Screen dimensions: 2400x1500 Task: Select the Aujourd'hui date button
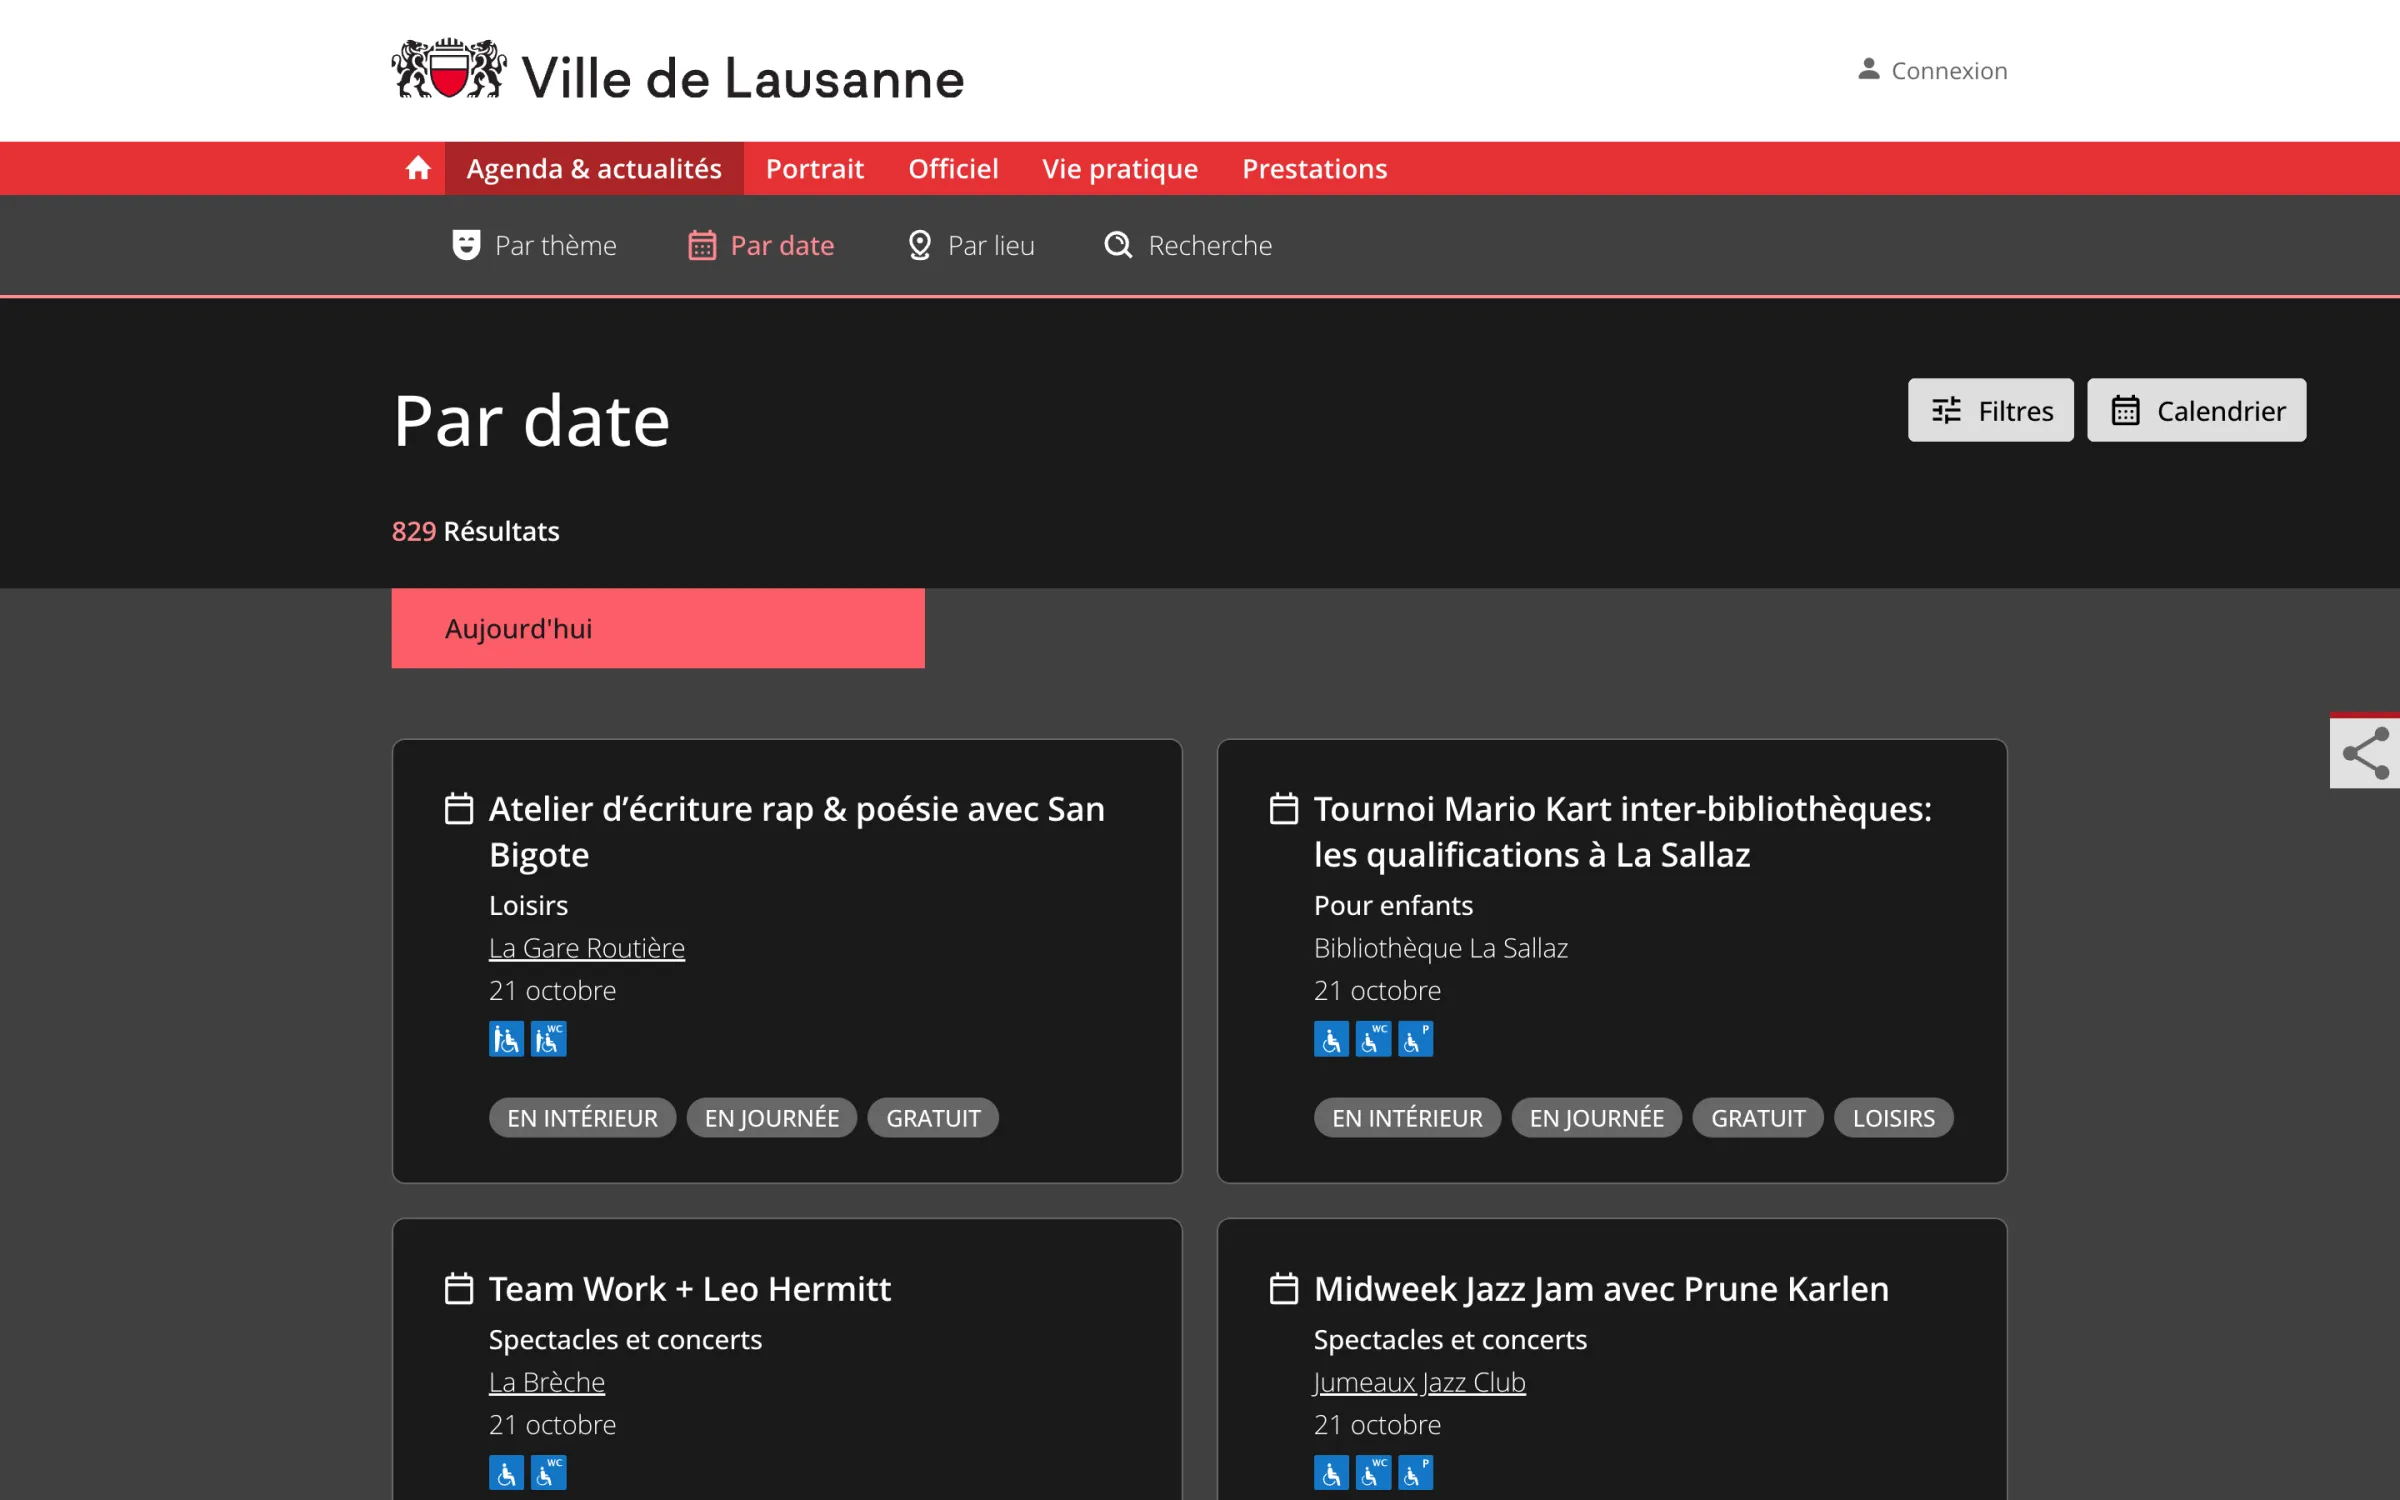[658, 628]
